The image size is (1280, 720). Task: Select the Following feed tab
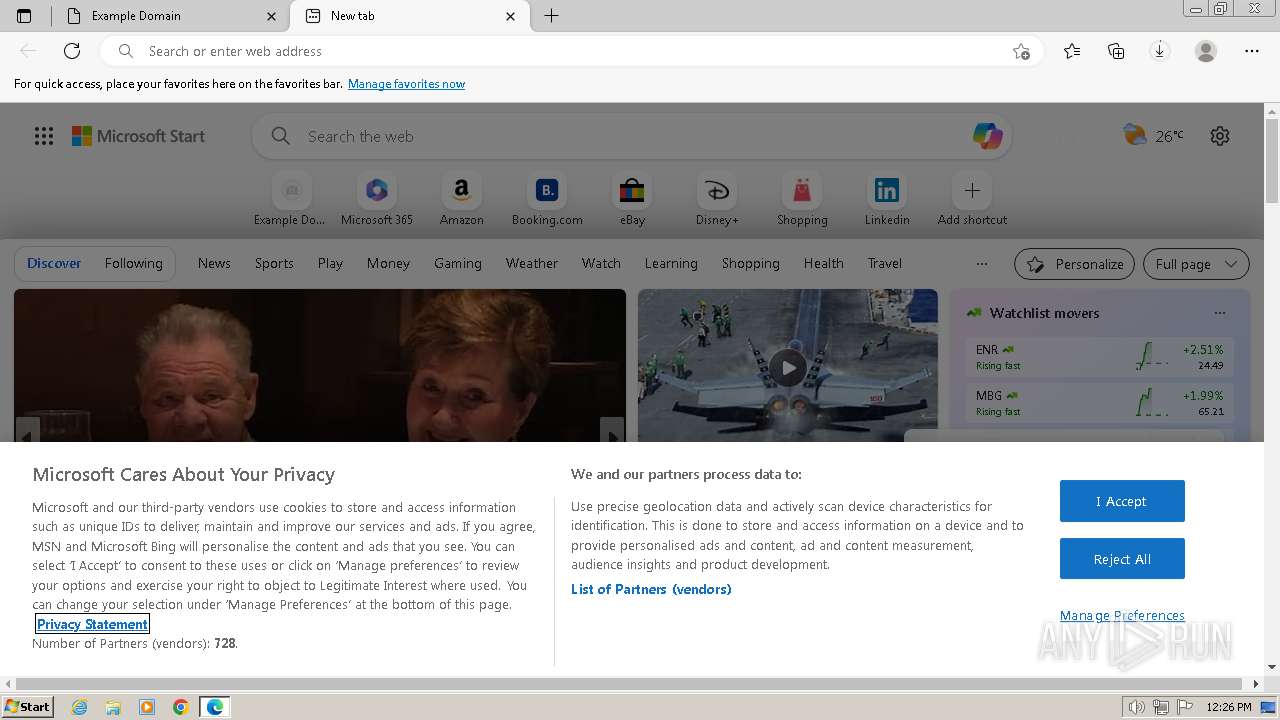tap(133, 263)
